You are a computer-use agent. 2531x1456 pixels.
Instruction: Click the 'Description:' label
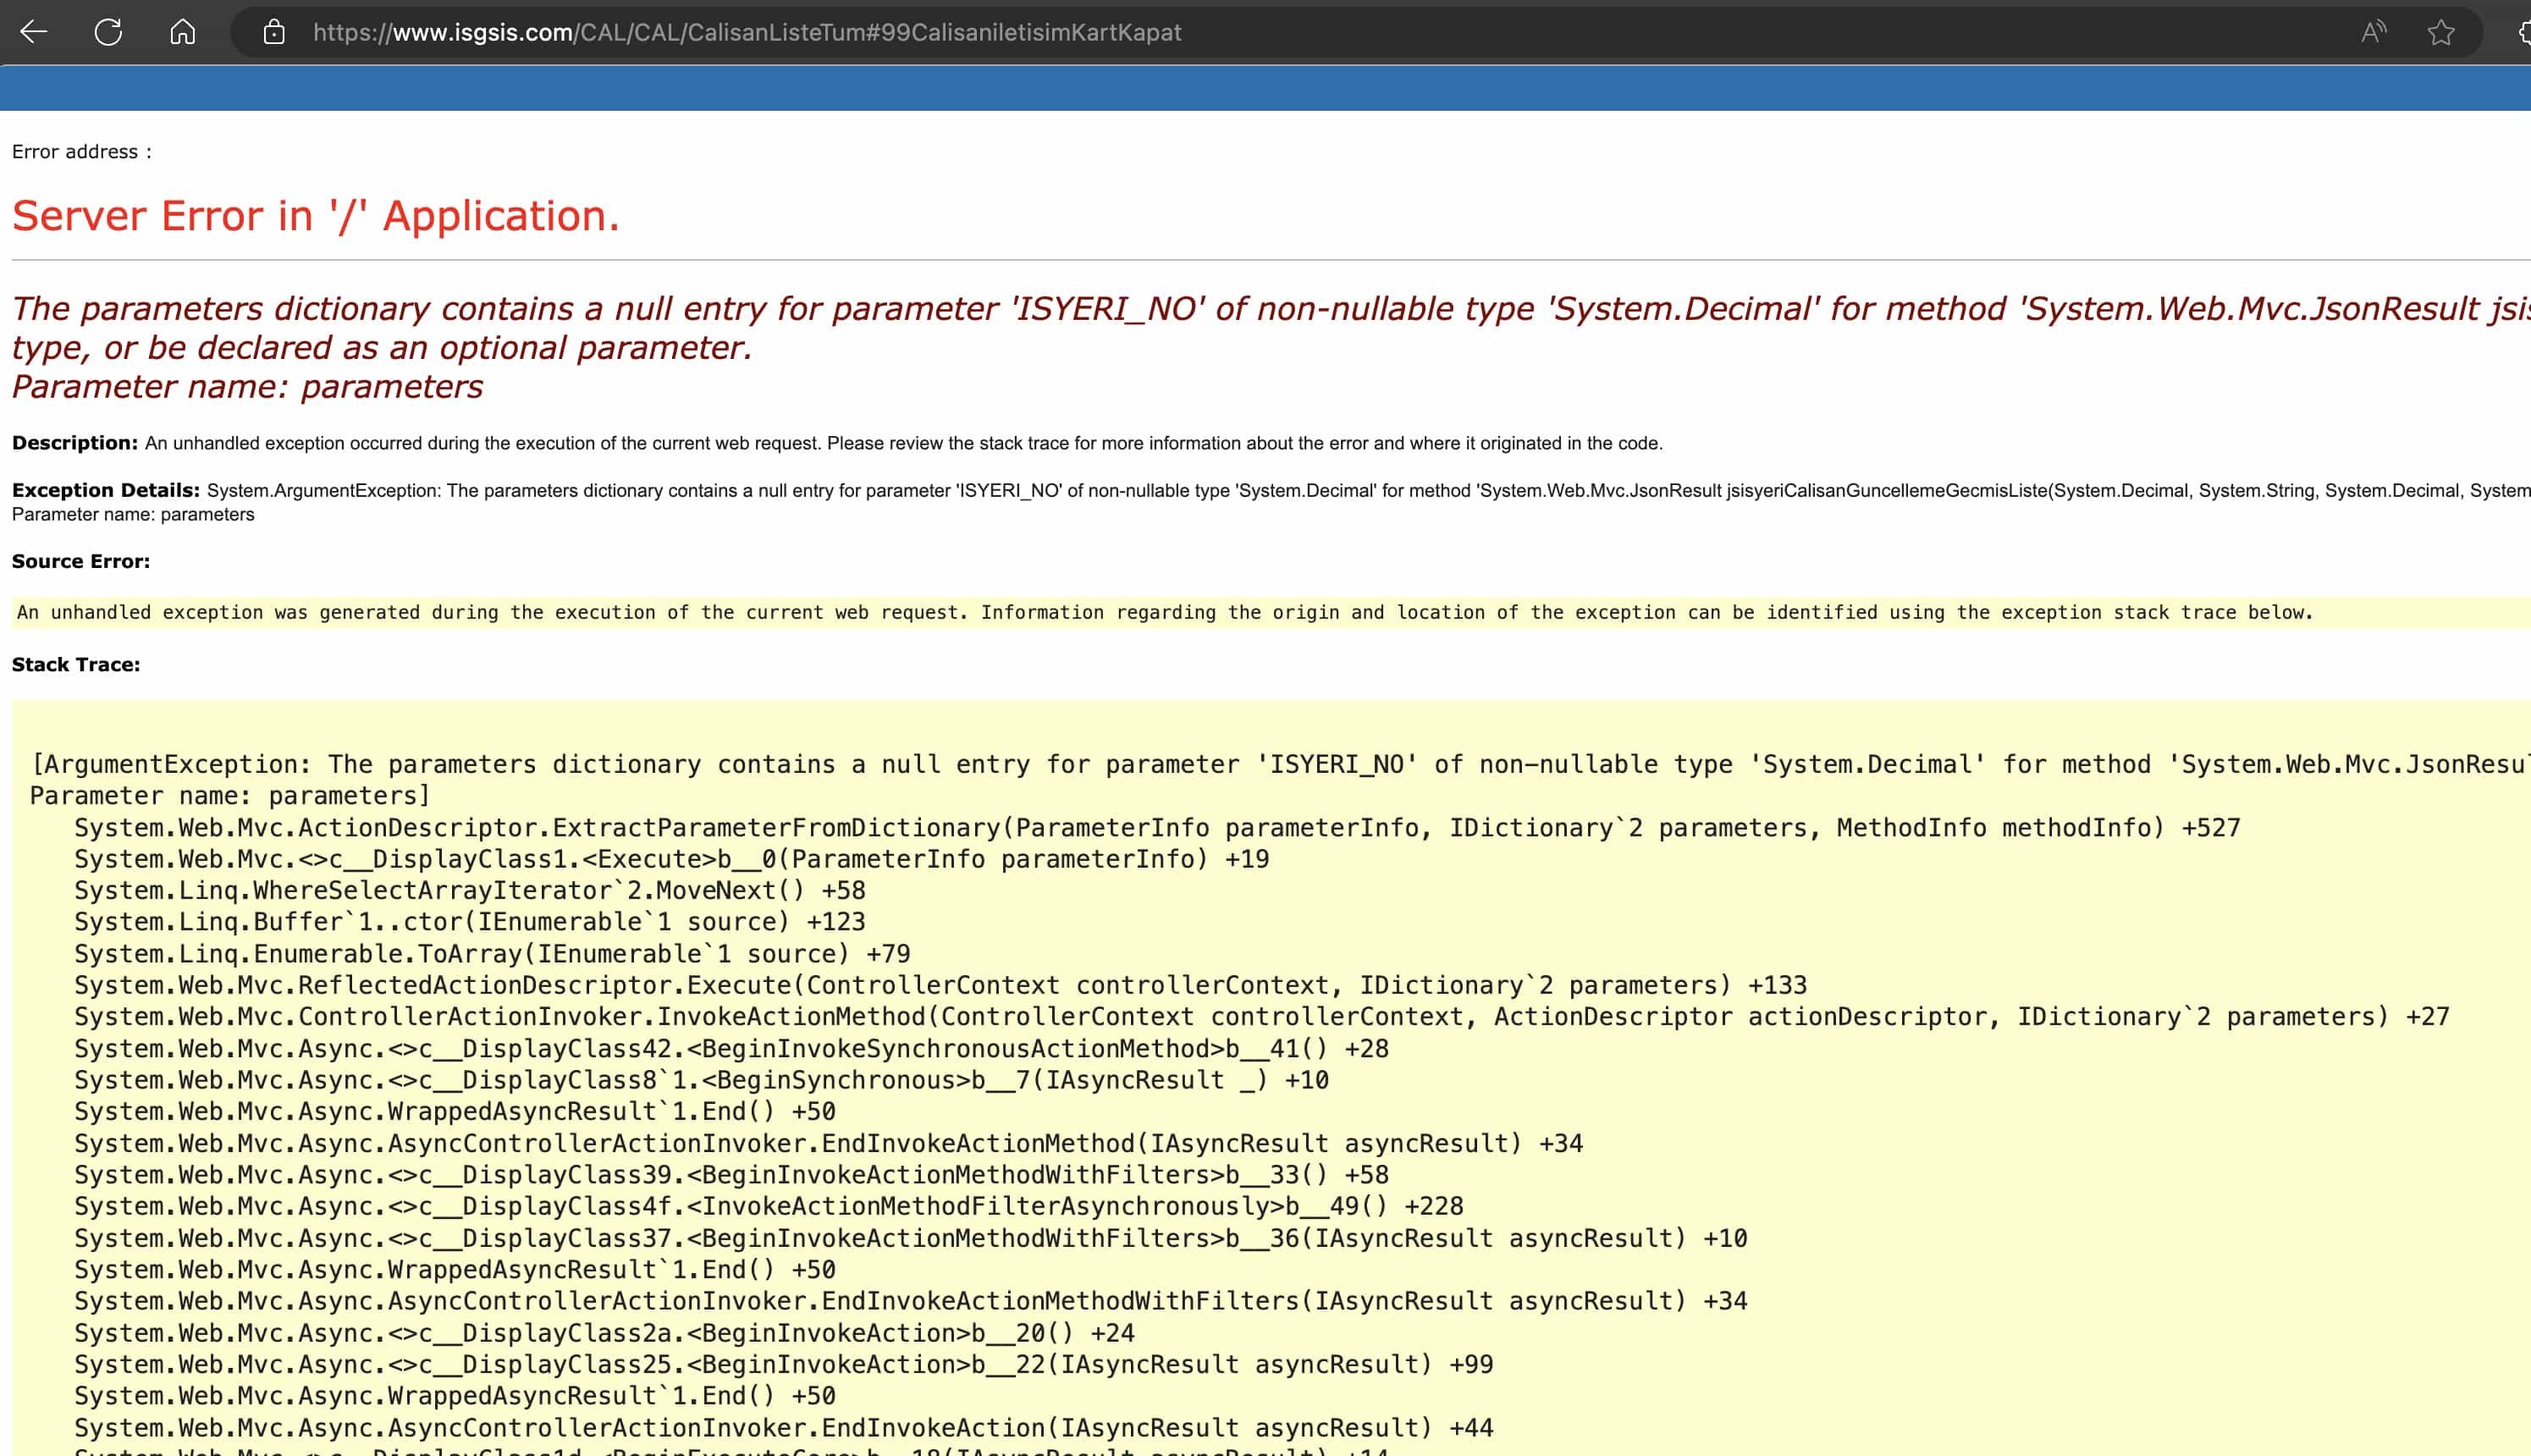pyautogui.click(x=75, y=443)
